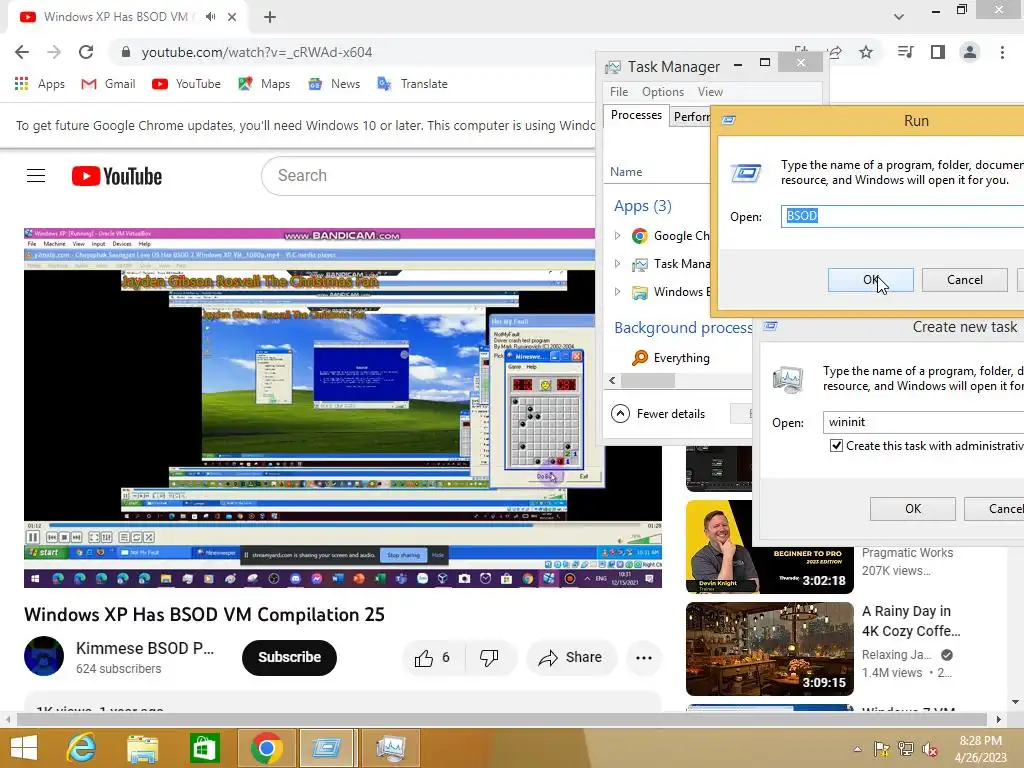Open Apps bookmark shortcut
The height and width of the screenshot is (768, 1024).
[40, 84]
